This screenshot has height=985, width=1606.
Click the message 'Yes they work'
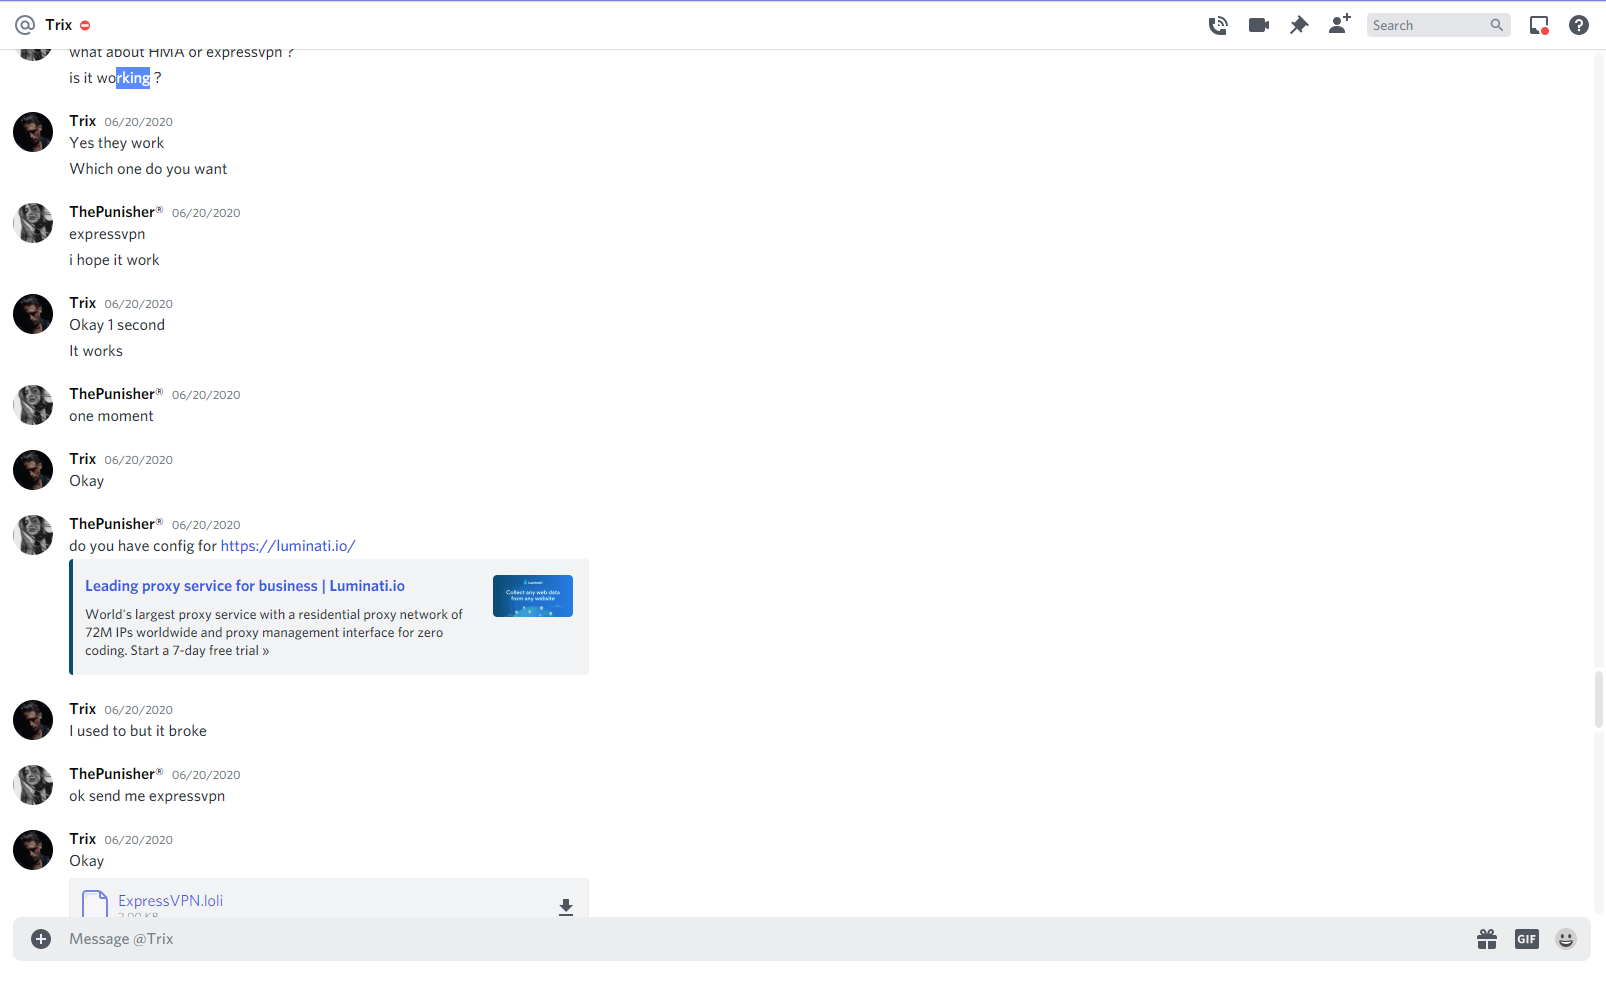point(117,143)
